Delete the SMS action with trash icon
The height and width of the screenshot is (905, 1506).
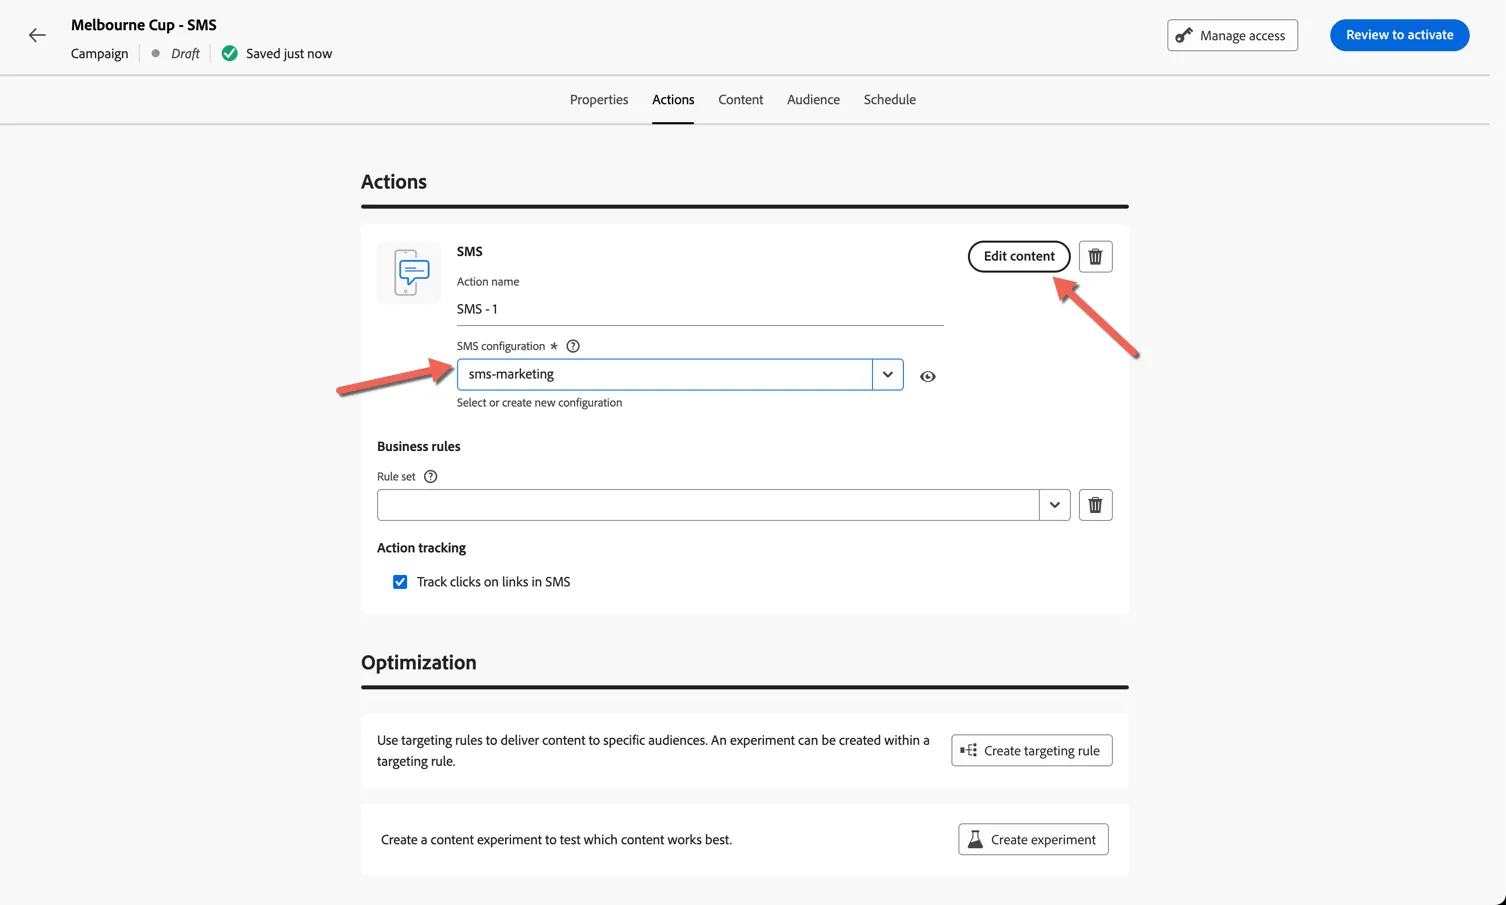(x=1095, y=257)
